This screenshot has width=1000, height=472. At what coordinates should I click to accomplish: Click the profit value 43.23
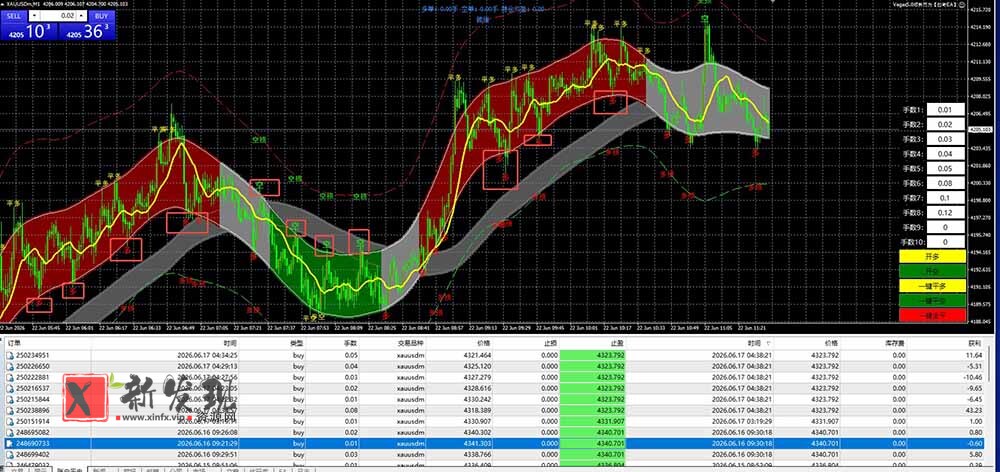point(974,410)
